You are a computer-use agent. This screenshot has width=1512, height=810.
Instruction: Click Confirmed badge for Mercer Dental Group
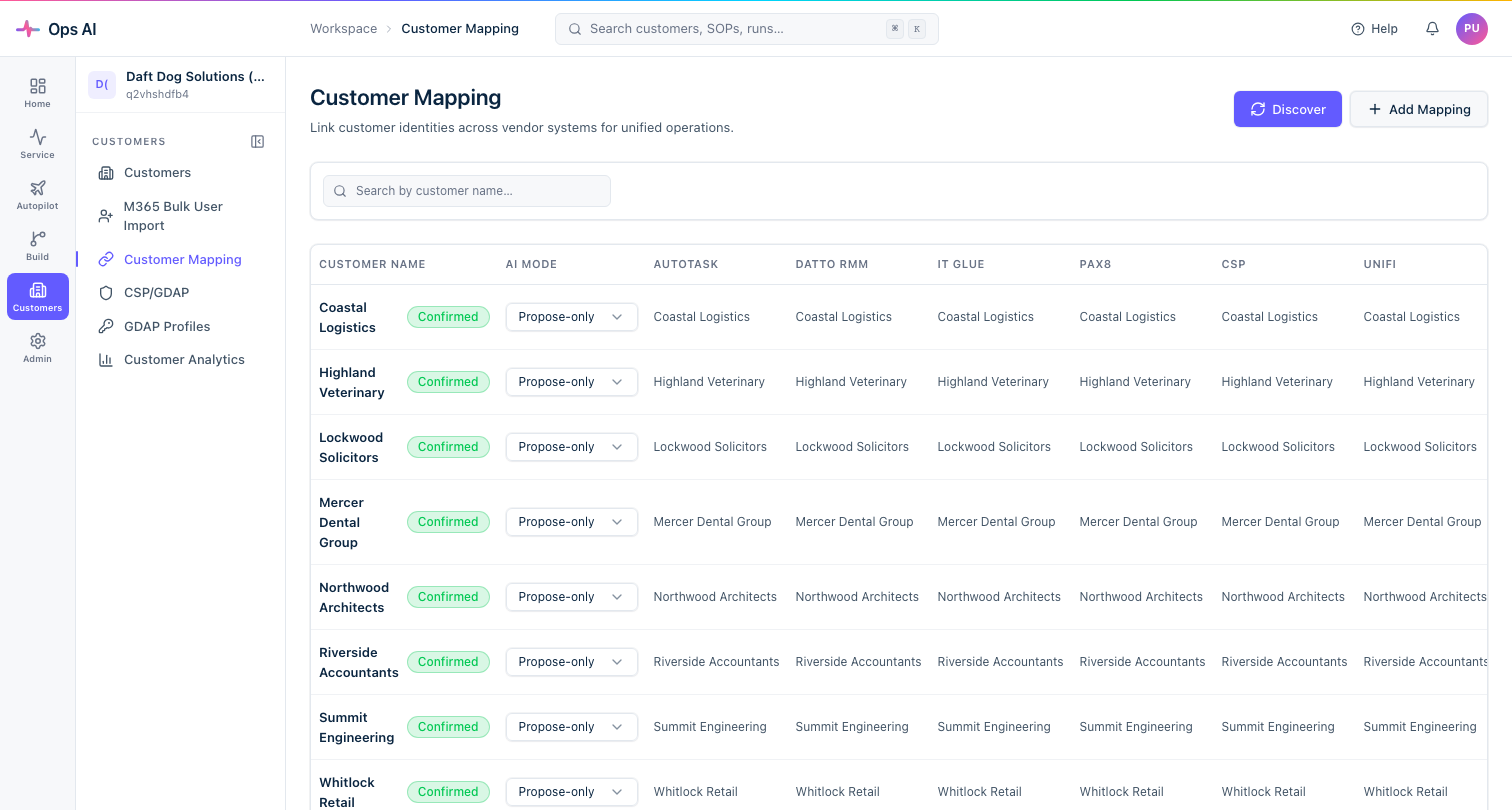click(x=448, y=522)
